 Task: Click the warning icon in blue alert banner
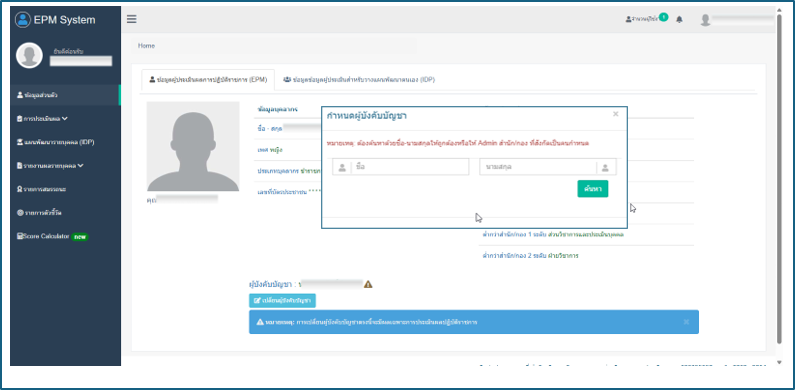pyautogui.click(x=260, y=322)
